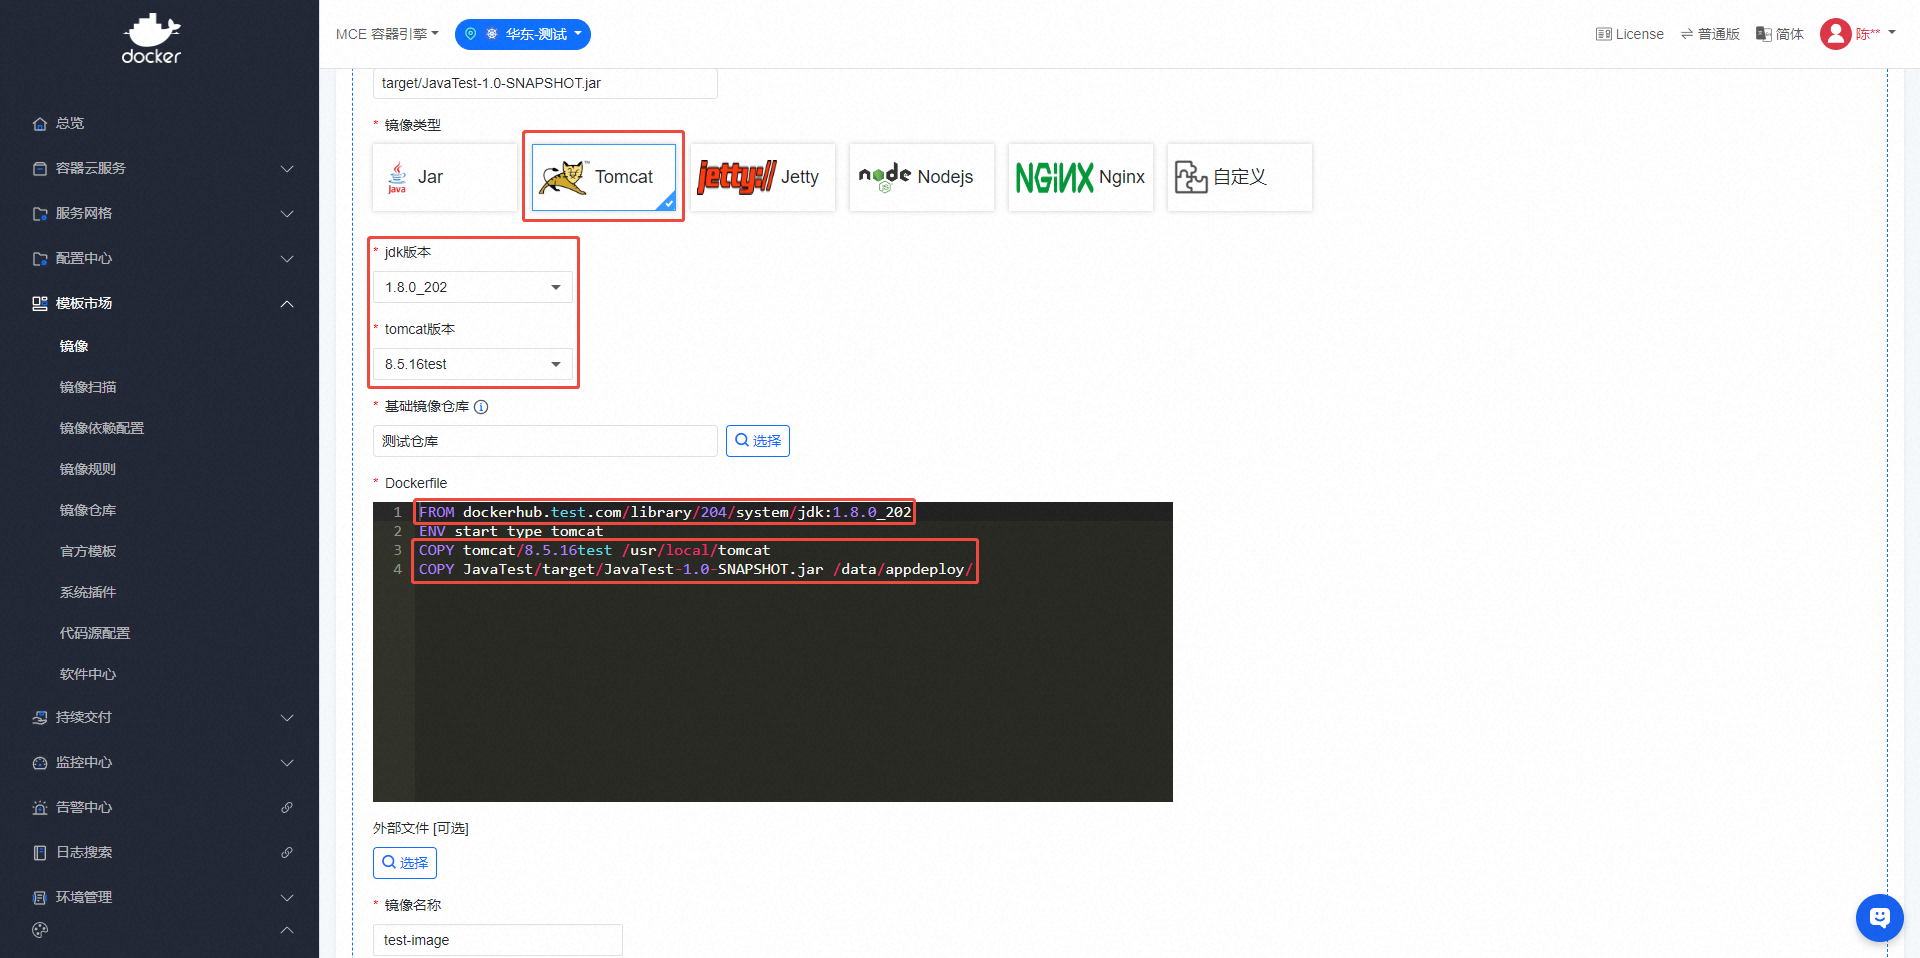Select the Nodejs image type
The image size is (1920, 958).
coord(921,177)
